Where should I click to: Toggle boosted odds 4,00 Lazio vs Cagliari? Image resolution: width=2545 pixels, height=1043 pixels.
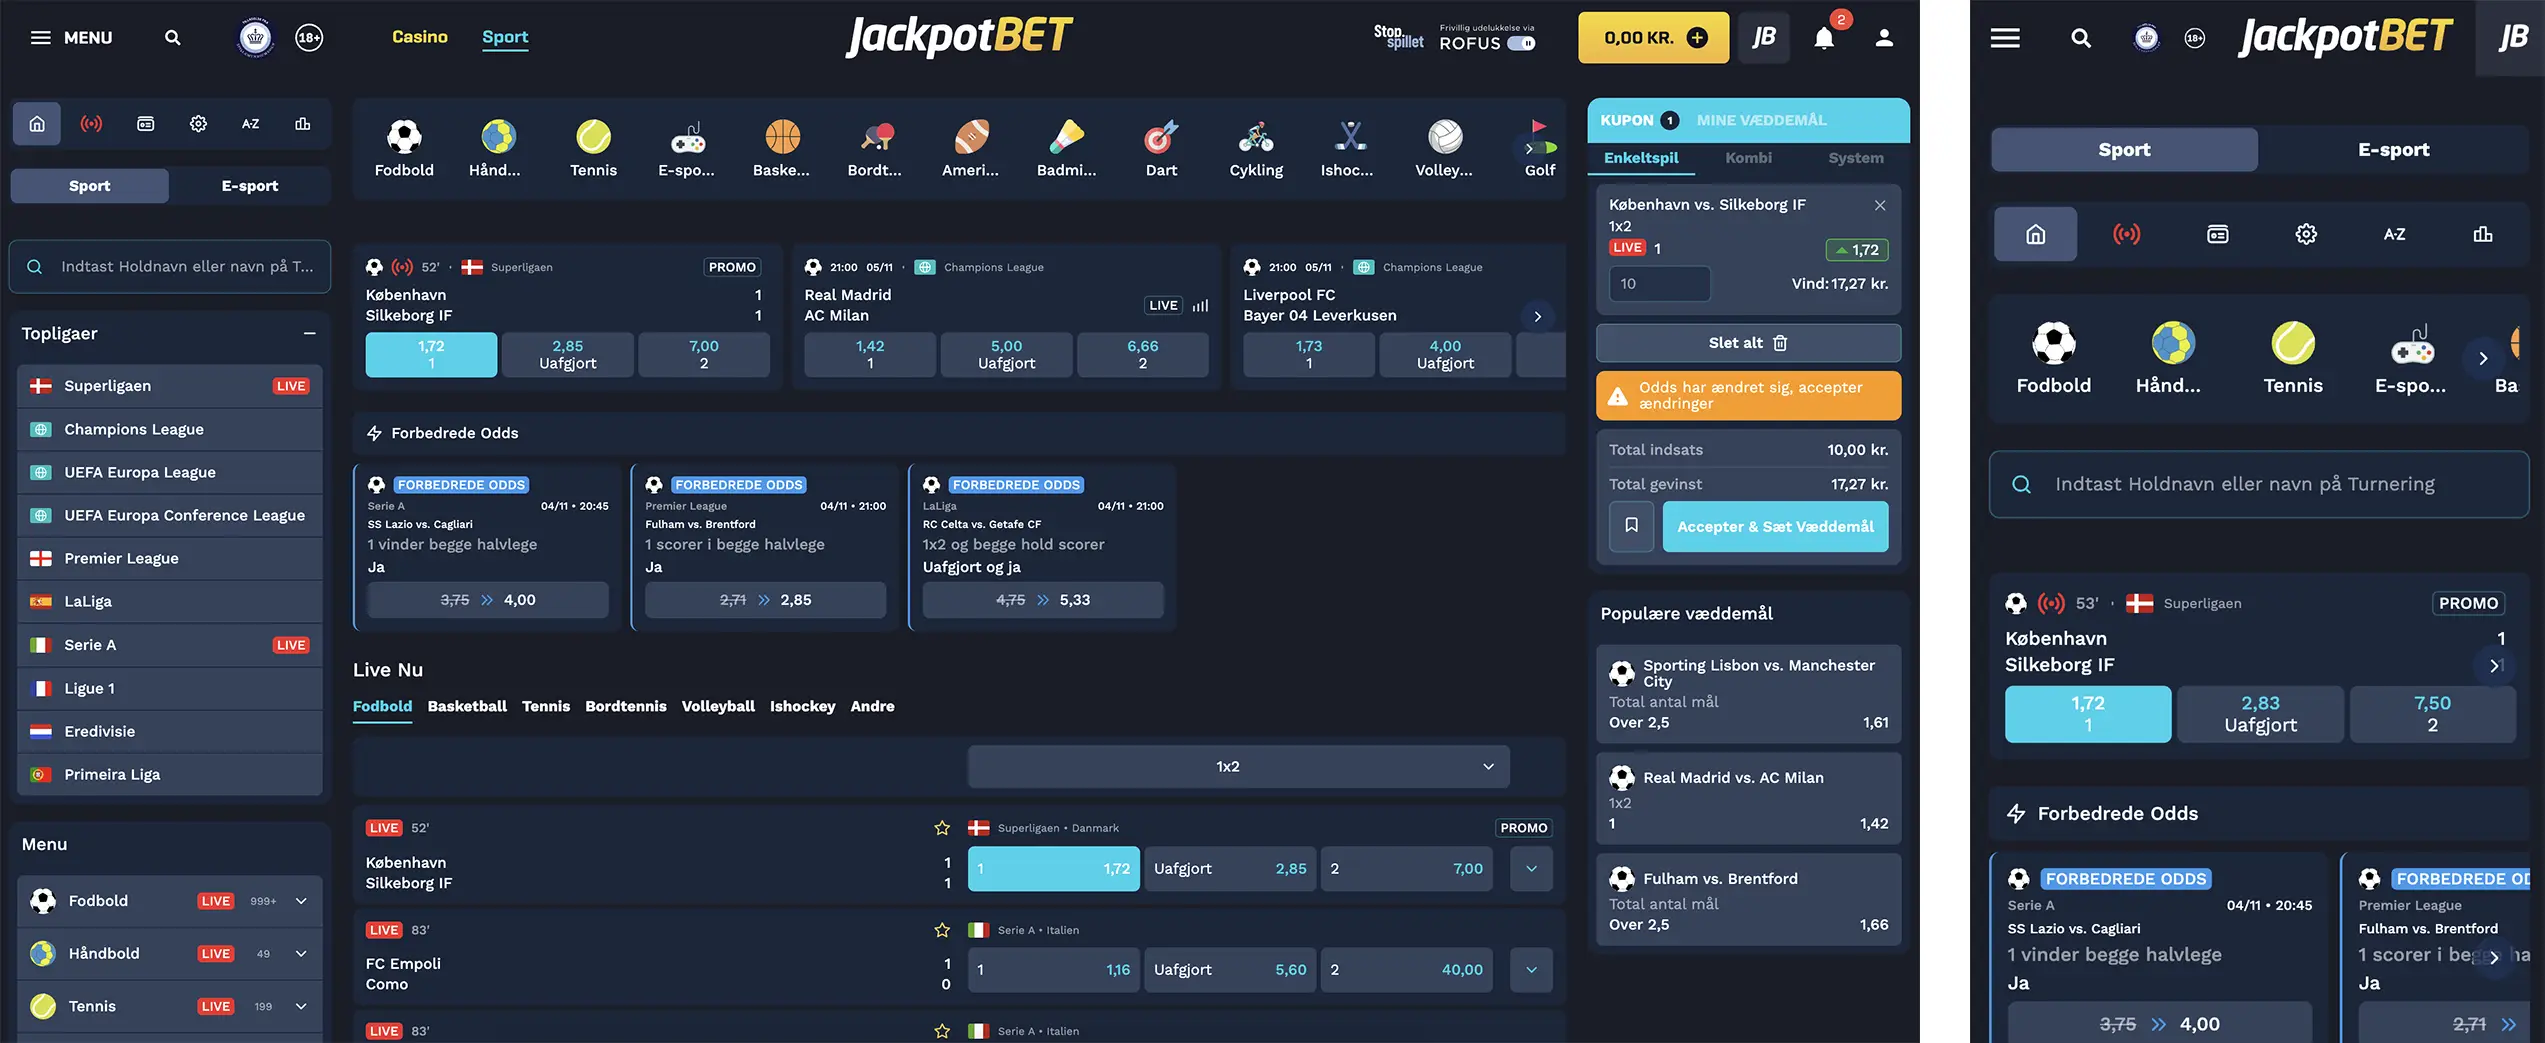pyautogui.click(x=488, y=600)
